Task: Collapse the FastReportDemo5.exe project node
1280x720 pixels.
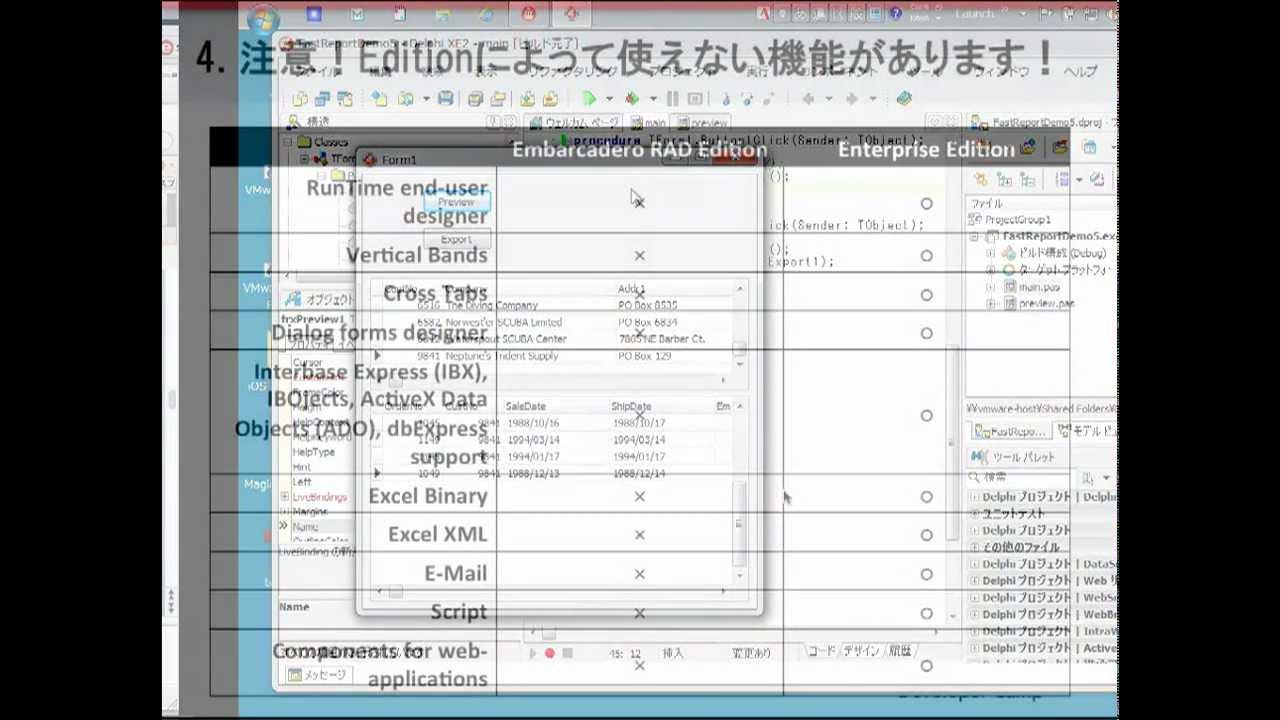Action: coord(975,236)
